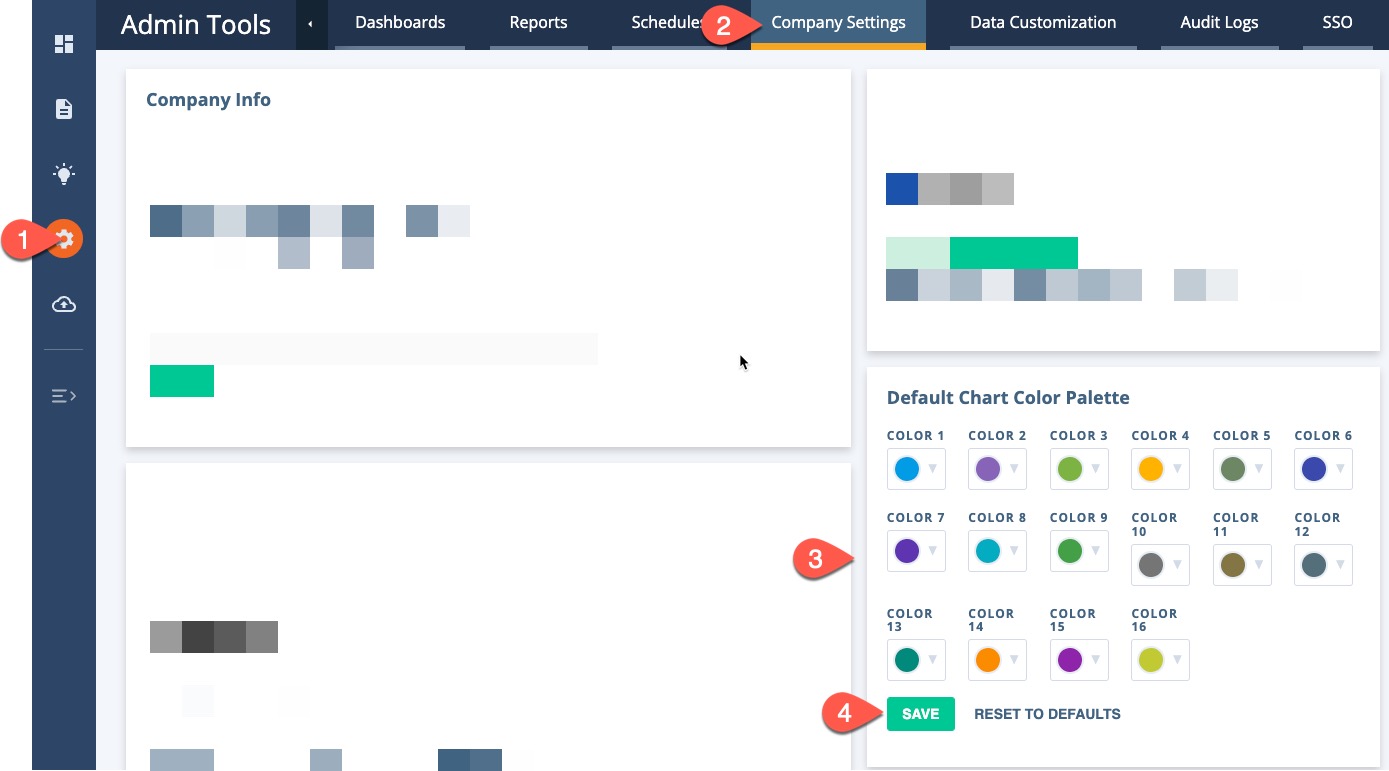Screen dimensions: 1389x771
Task: Click the Color 9 green swatch
Action: click(1070, 551)
